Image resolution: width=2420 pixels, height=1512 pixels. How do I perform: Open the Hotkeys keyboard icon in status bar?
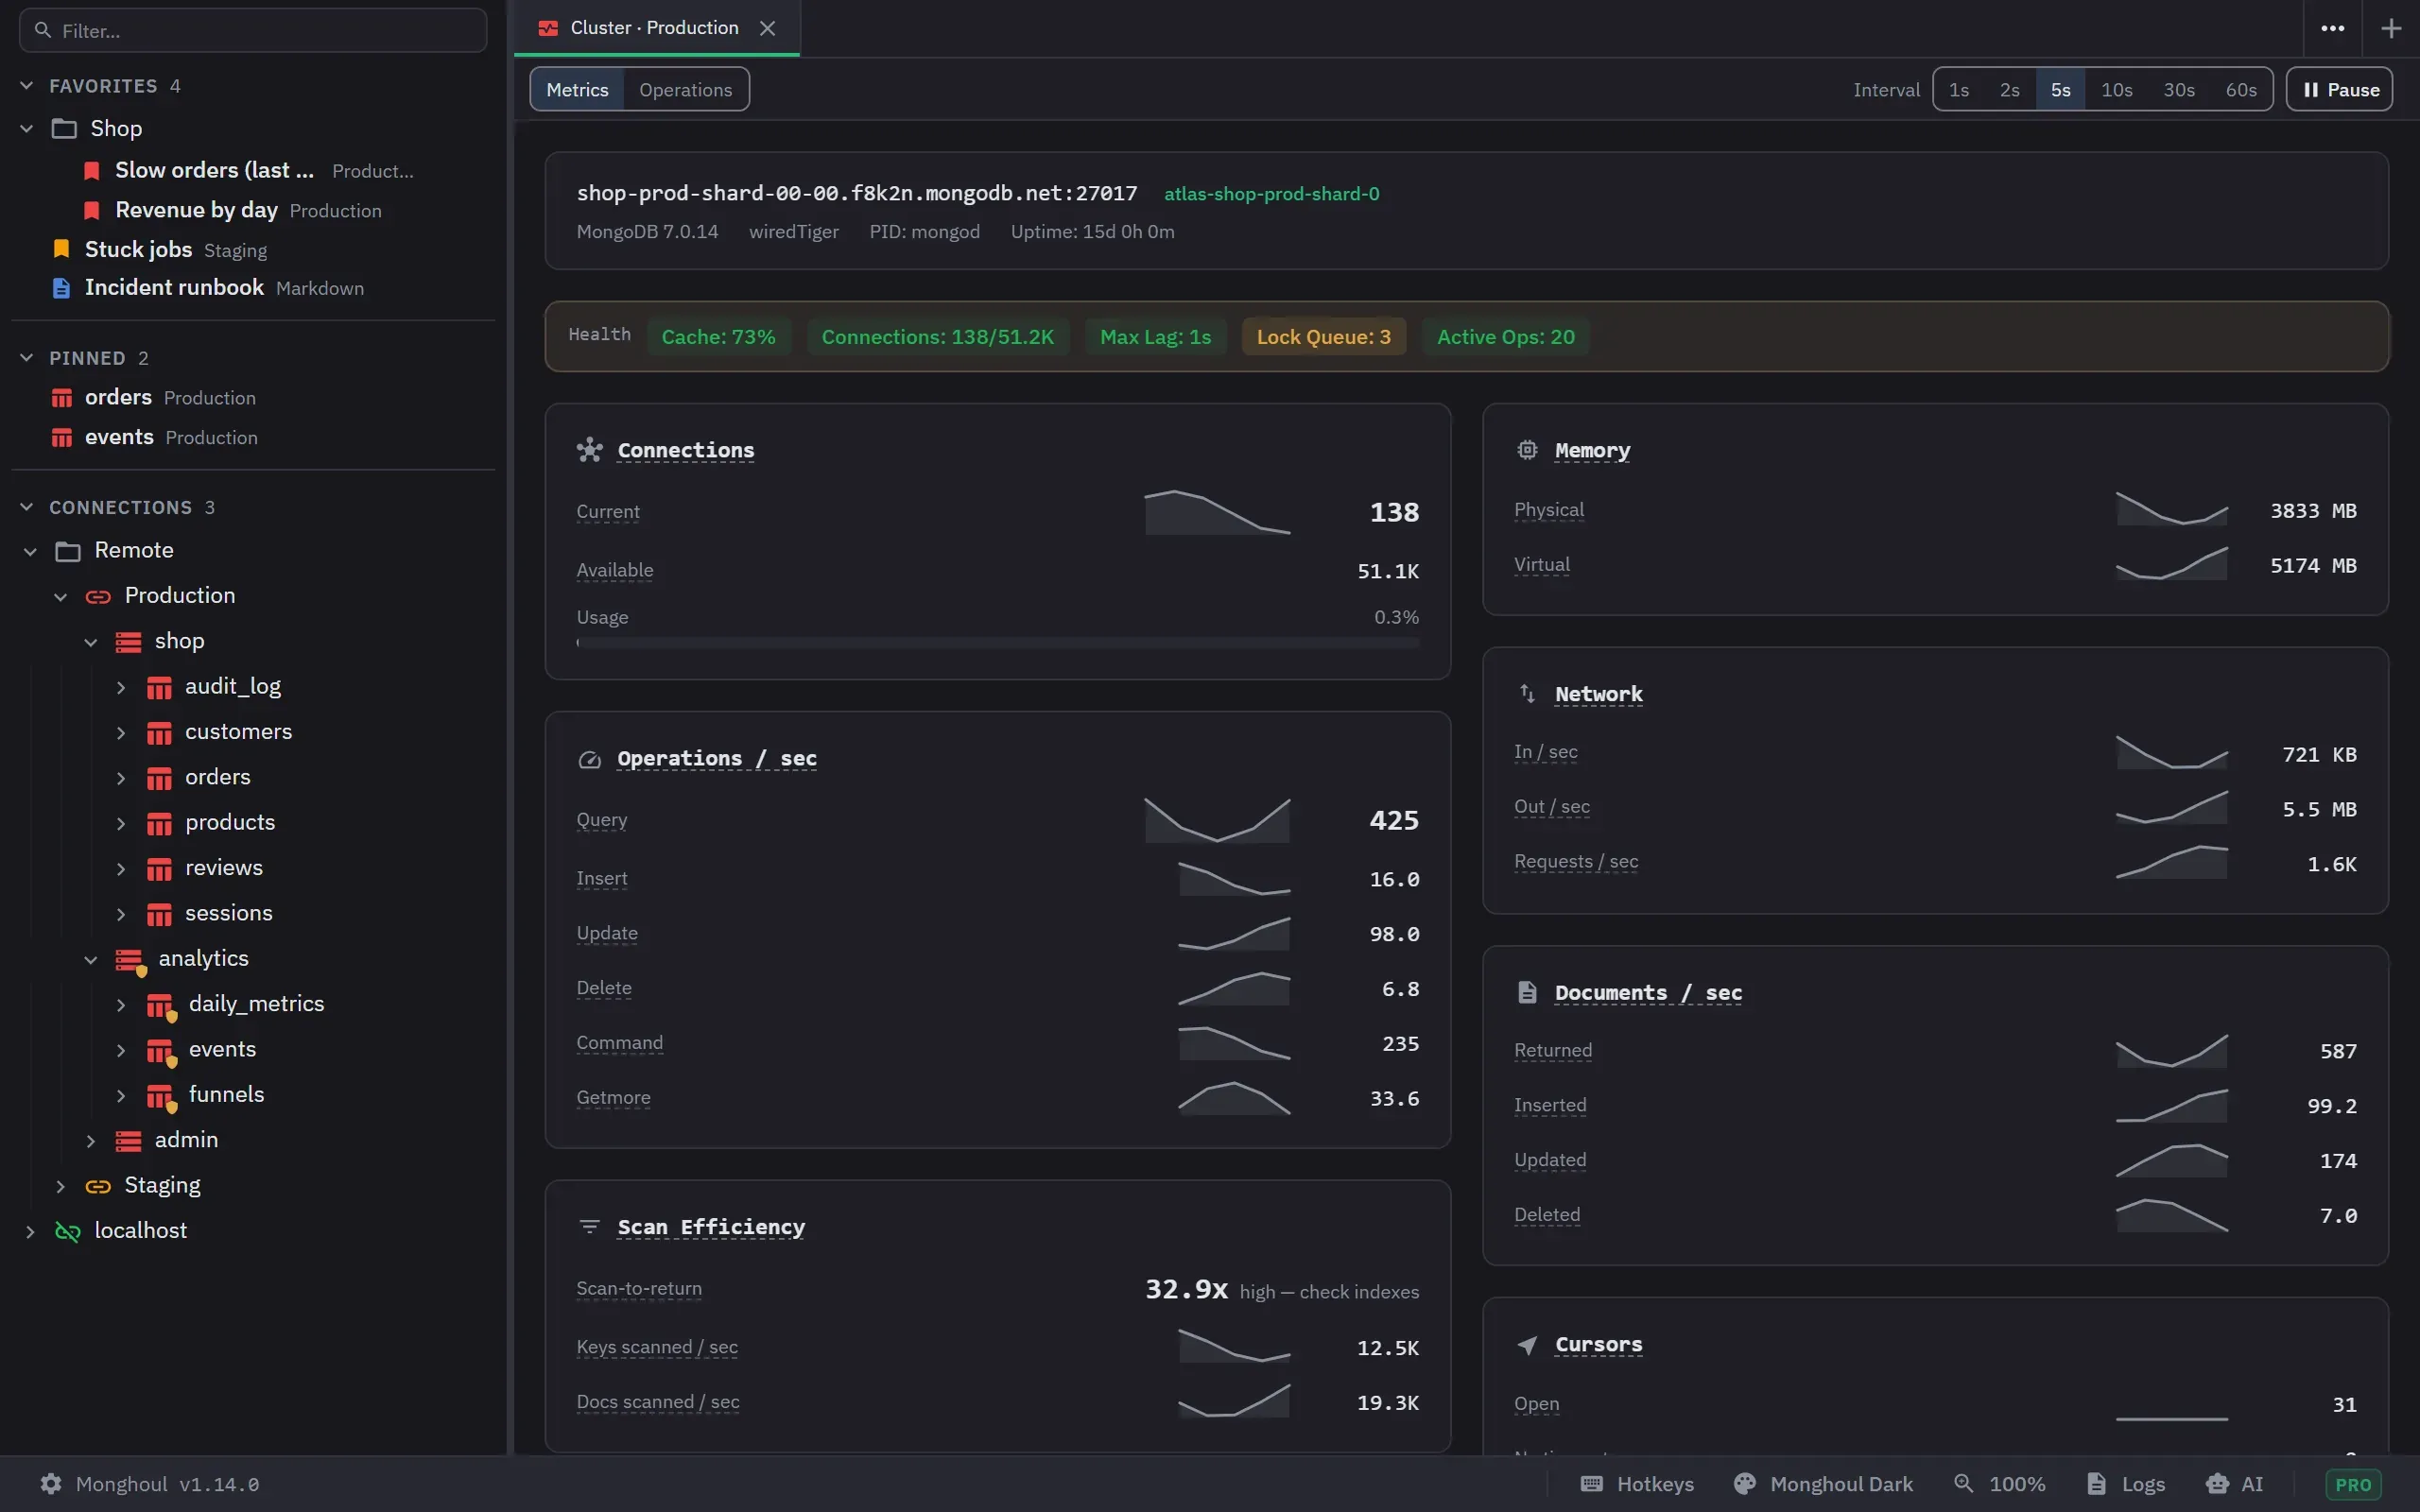coord(1592,1484)
